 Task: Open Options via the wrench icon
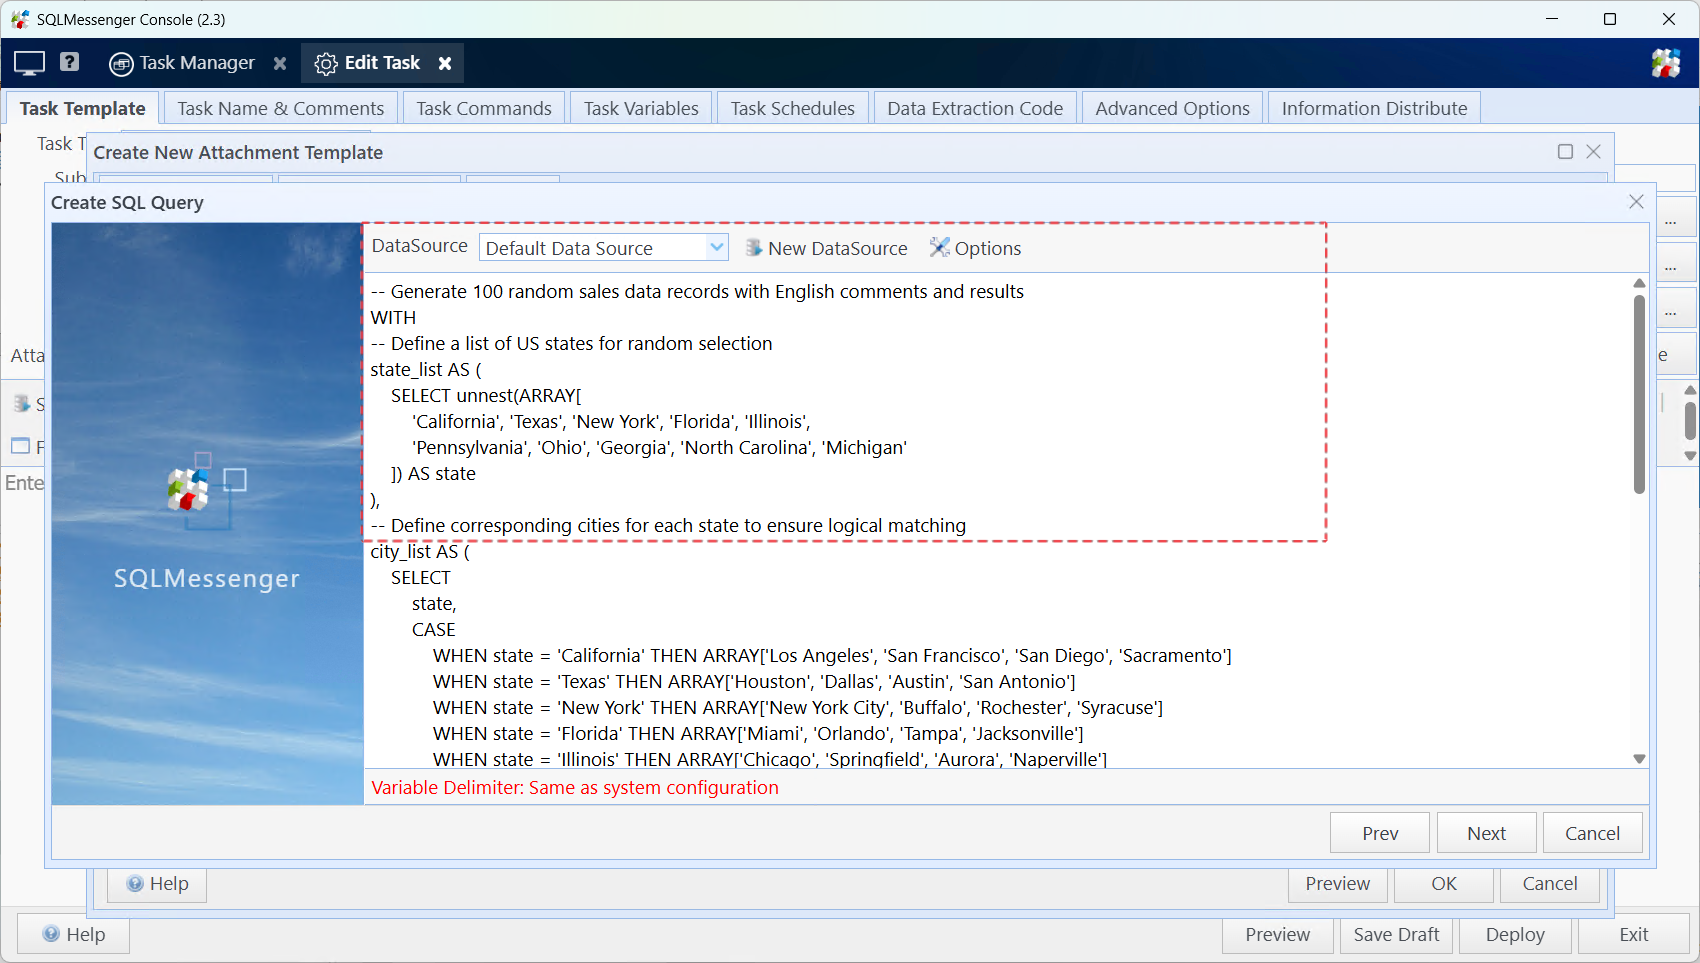(939, 248)
